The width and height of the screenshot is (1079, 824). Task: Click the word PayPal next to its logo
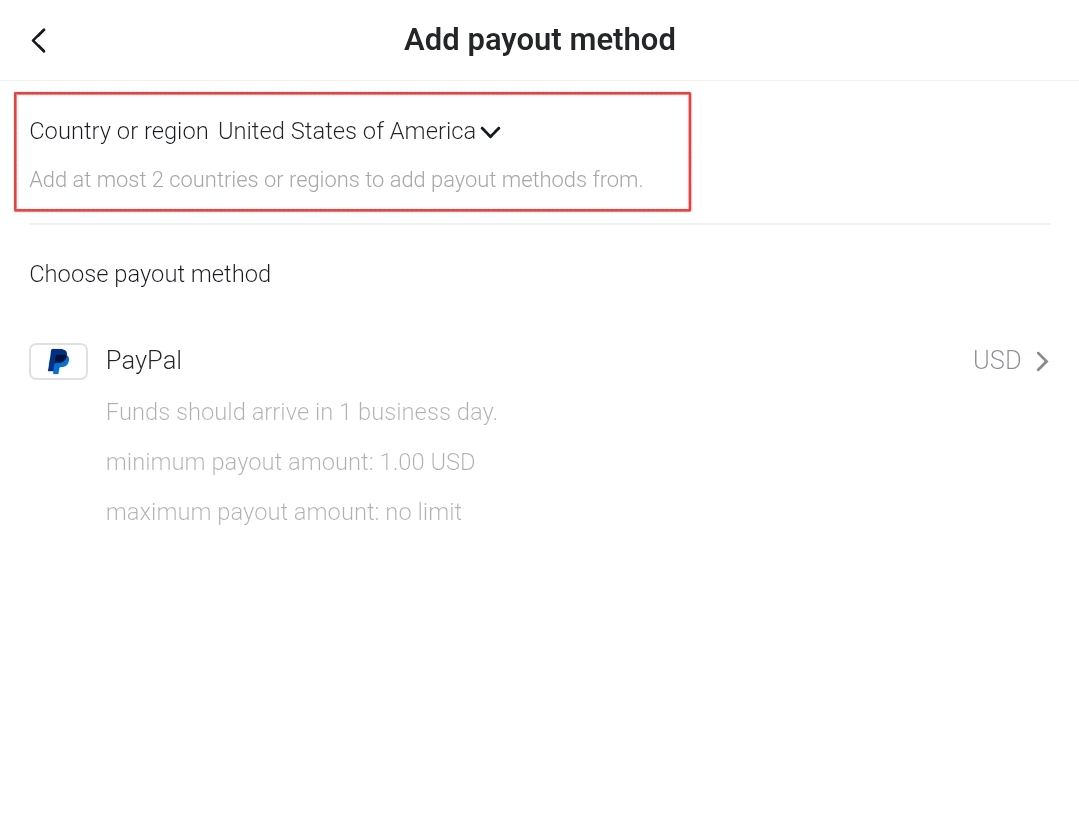coord(144,361)
